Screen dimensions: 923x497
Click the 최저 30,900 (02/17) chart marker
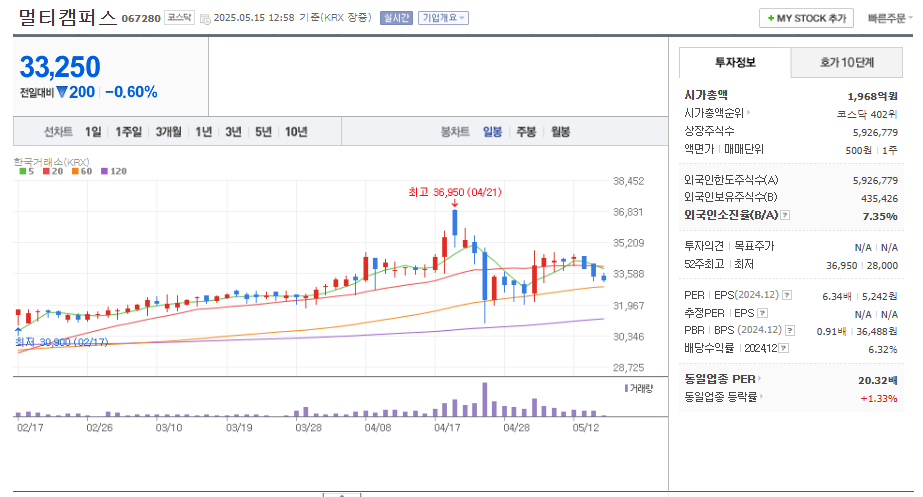[x=61, y=342]
